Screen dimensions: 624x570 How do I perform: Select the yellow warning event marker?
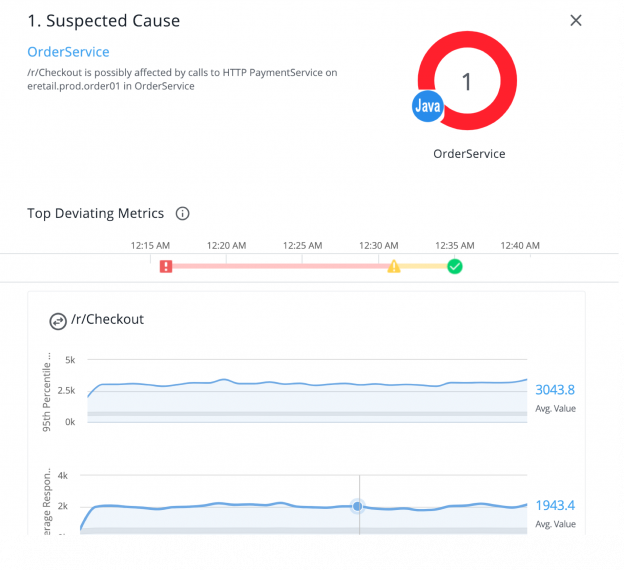point(394,266)
